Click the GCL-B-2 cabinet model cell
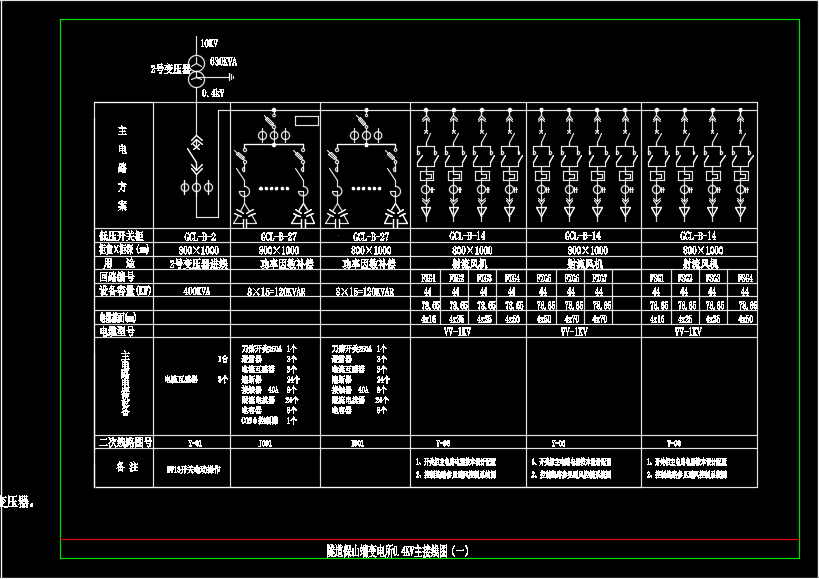 (200, 237)
